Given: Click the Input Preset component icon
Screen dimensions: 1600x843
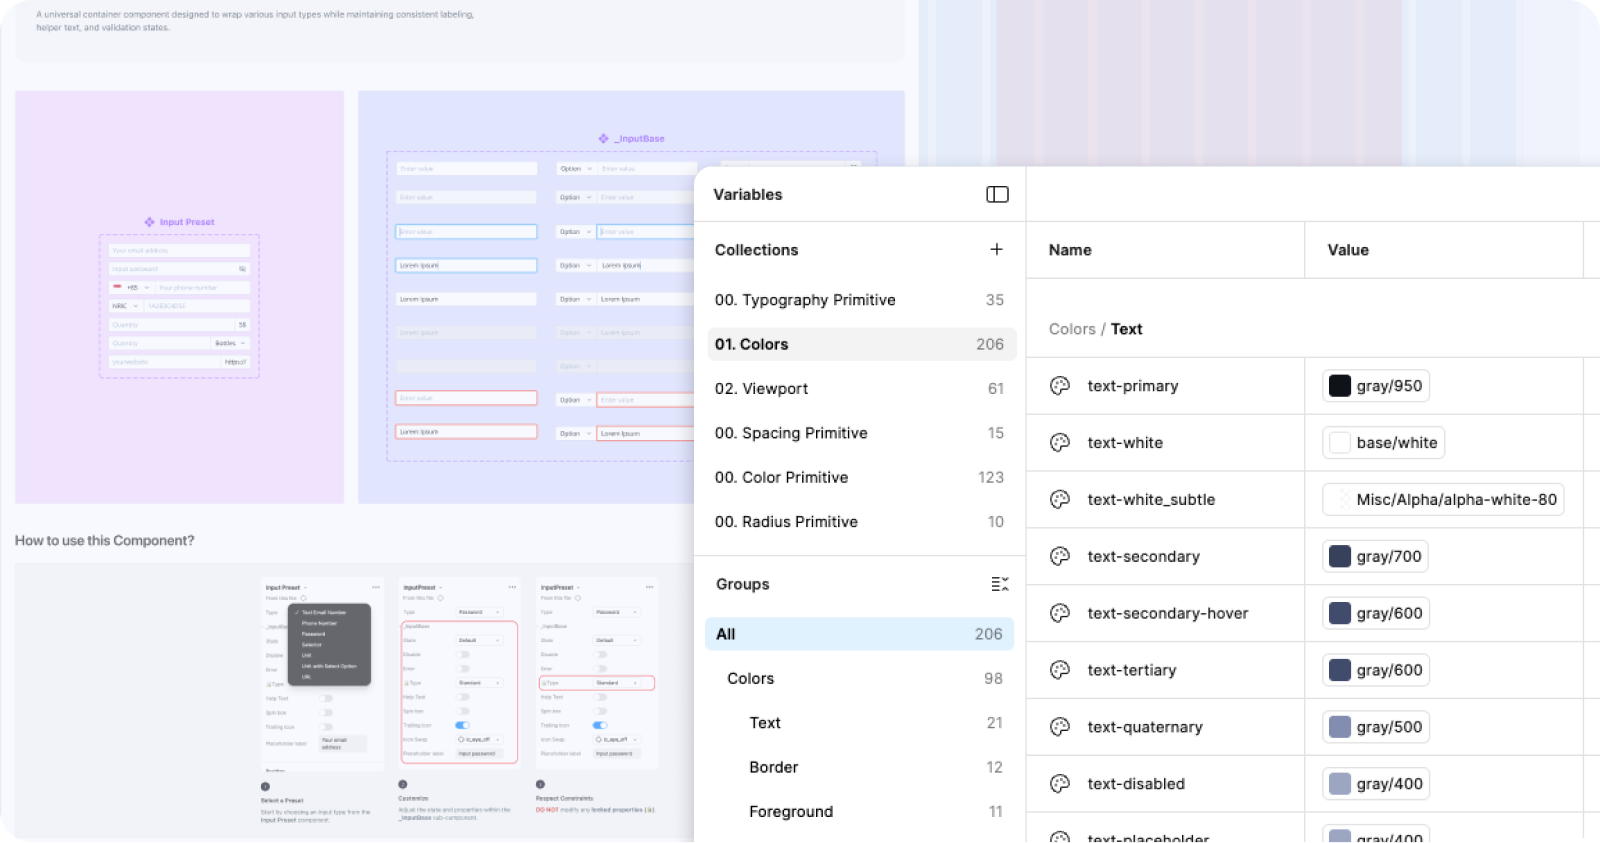Looking at the screenshot, I should coord(149,222).
